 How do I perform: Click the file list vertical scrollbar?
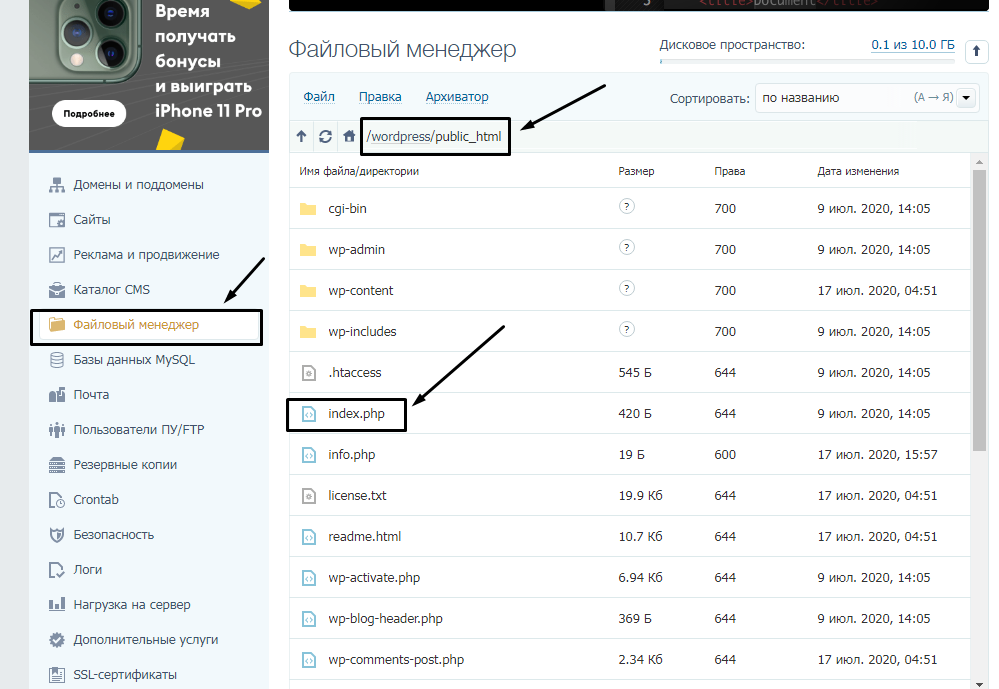(x=979, y=310)
